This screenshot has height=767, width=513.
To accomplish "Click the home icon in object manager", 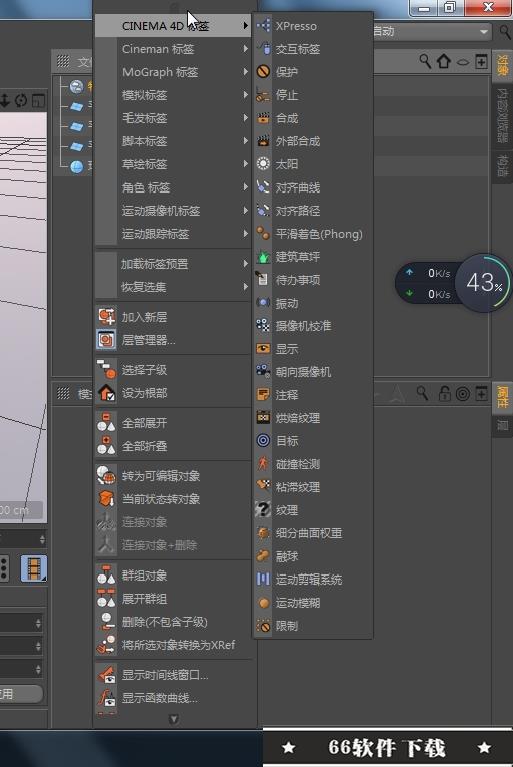I will coord(444,62).
